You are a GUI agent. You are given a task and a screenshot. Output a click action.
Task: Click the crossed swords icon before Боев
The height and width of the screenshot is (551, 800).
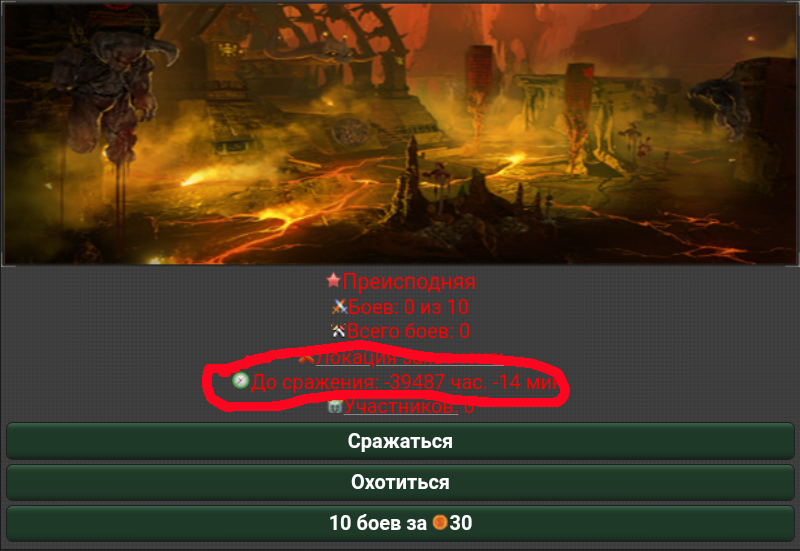[x=339, y=306]
